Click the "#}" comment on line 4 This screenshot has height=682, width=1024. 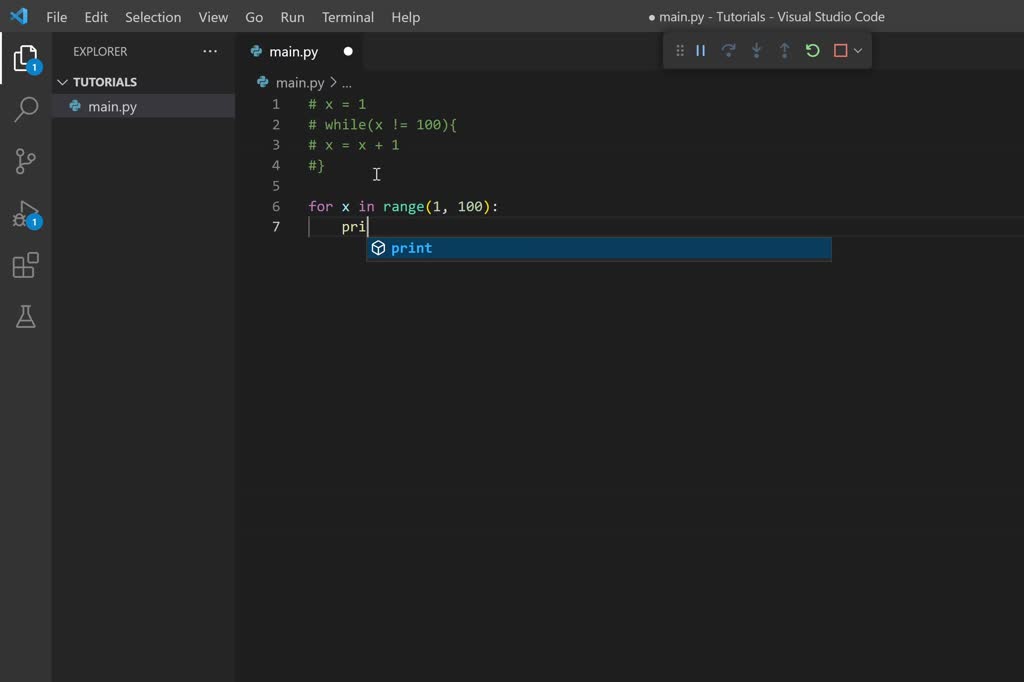tap(316, 165)
